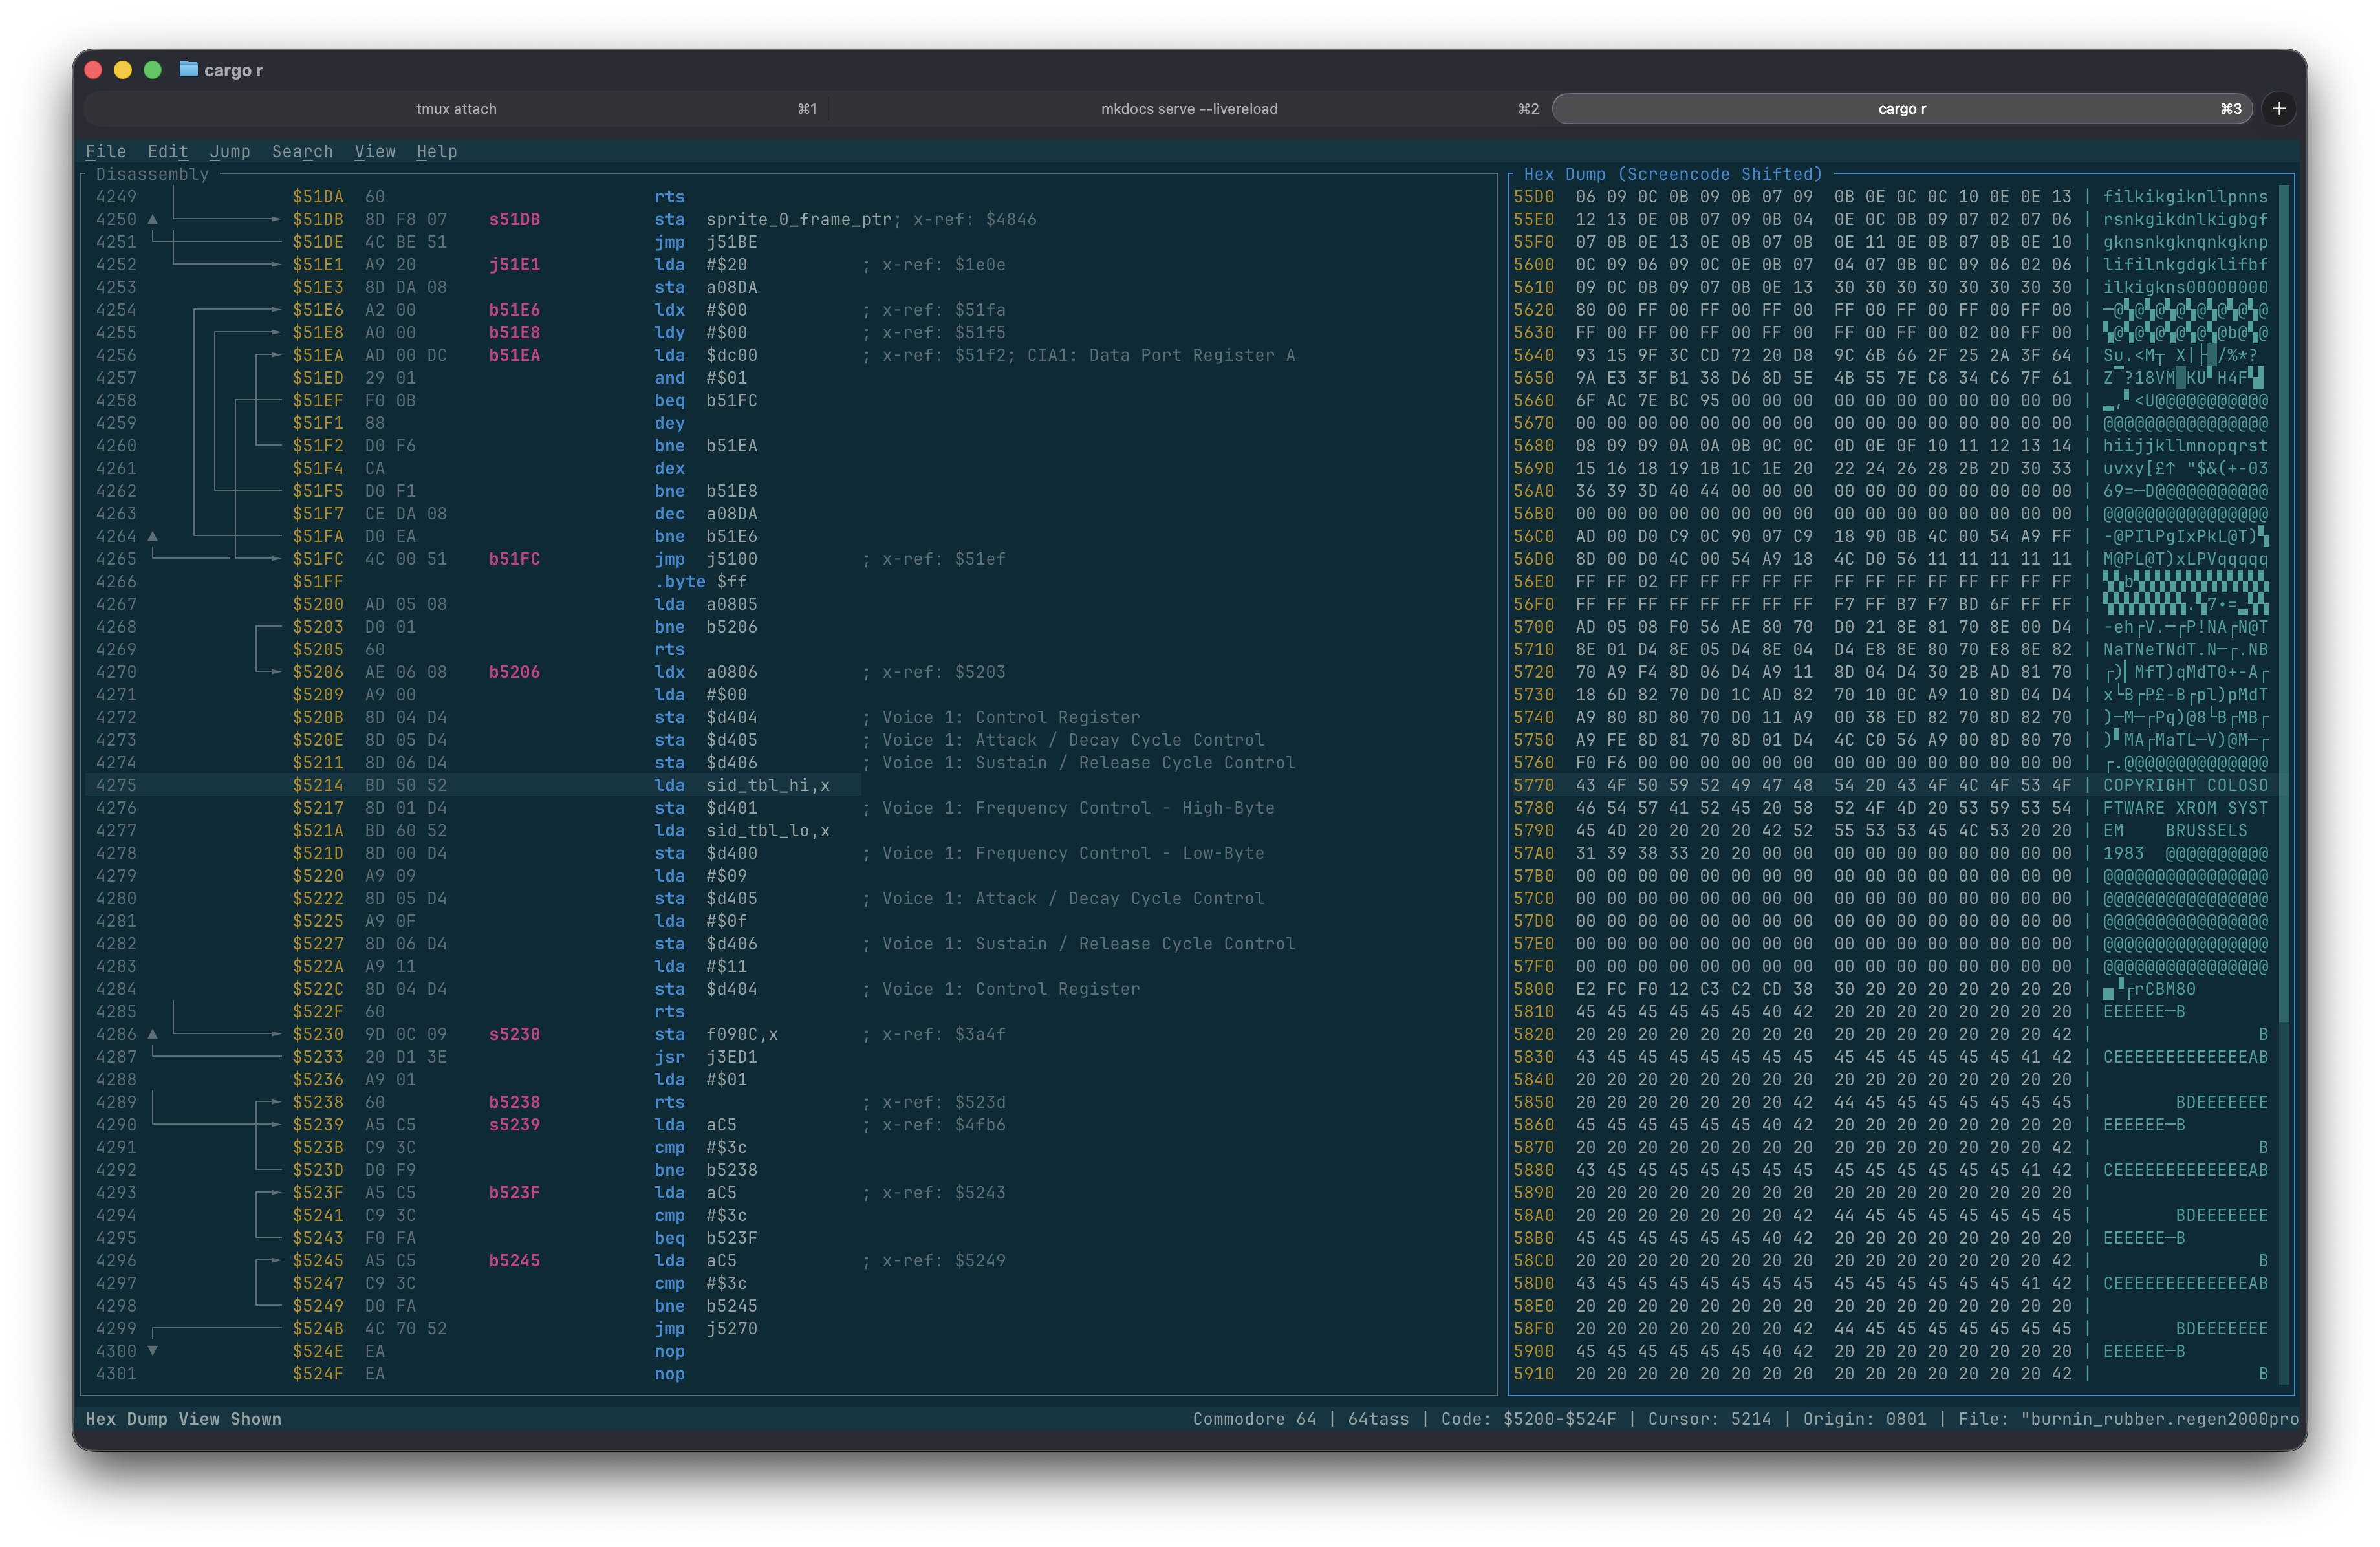
Task: Open the Search menu
Action: point(303,152)
